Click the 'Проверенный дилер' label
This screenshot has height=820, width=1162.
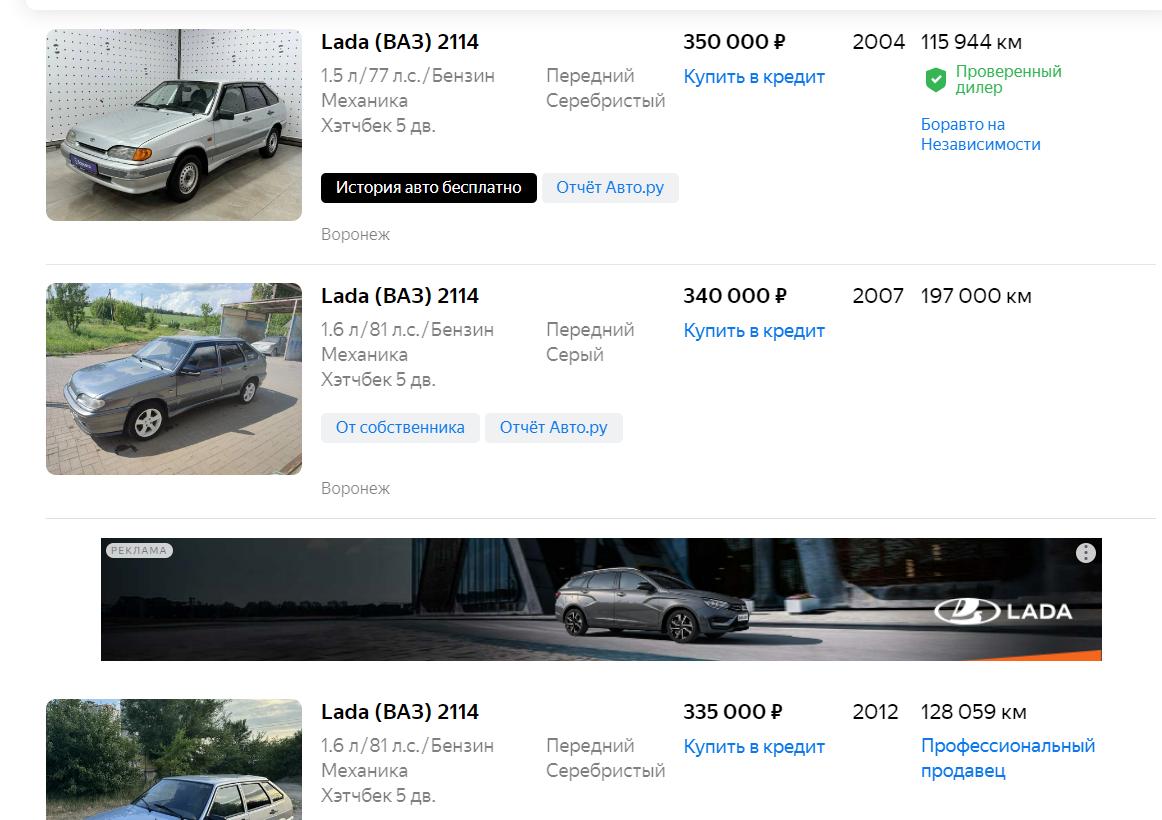click(x=1008, y=79)
